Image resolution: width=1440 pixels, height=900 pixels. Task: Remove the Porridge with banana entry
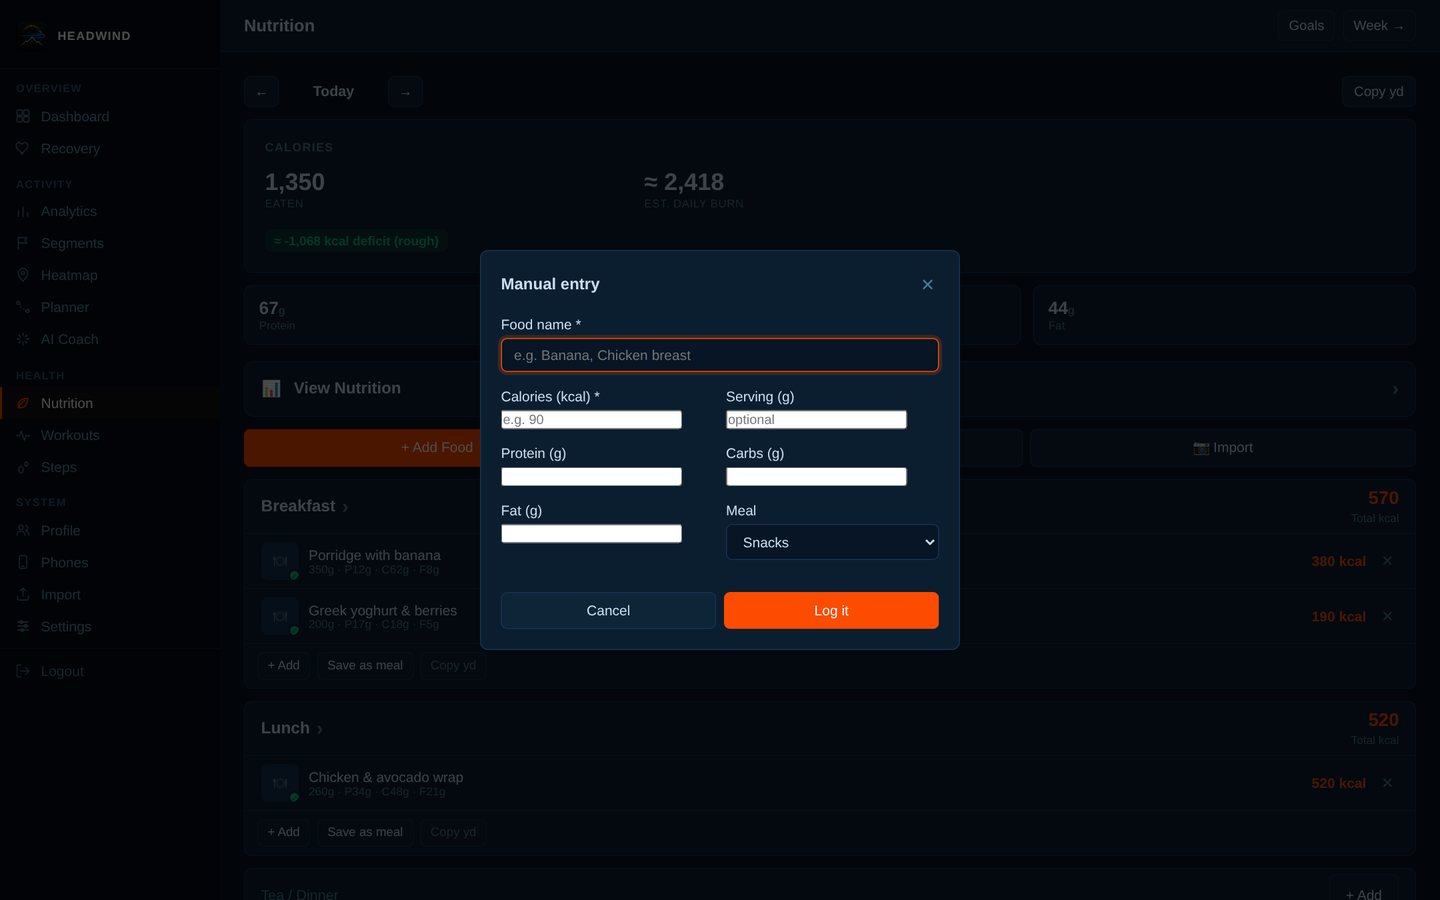click(1387, 562)
